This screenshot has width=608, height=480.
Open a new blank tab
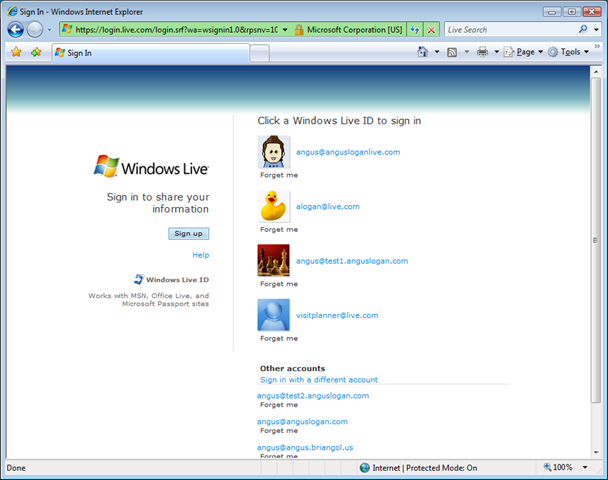point(259,53)
